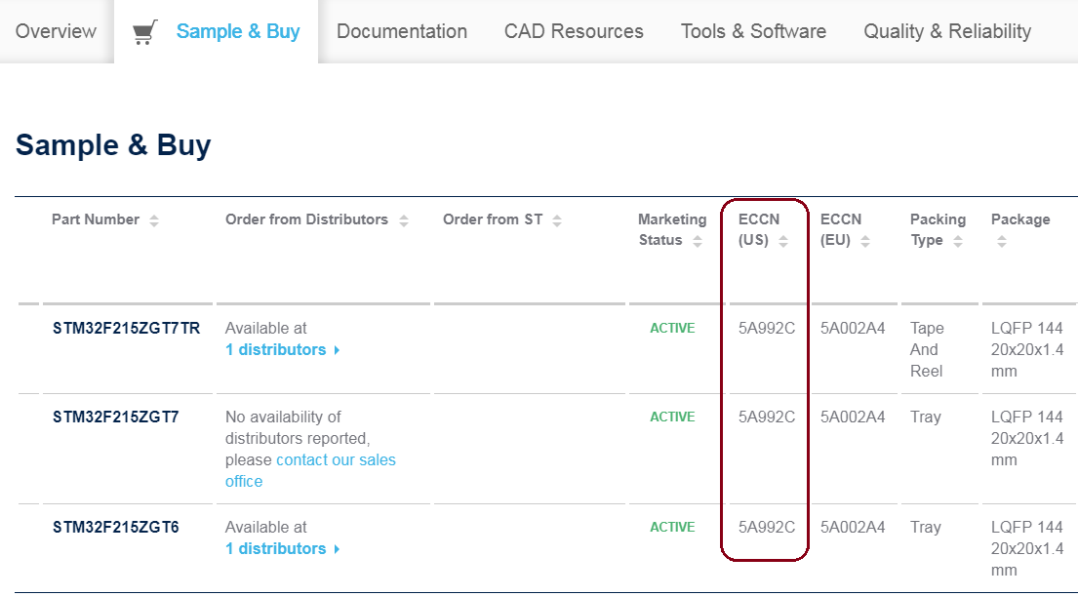The height and width of the screenshot is (597, 1079).
Task: Go to Tools & Software tab
Action: [753, 32]
